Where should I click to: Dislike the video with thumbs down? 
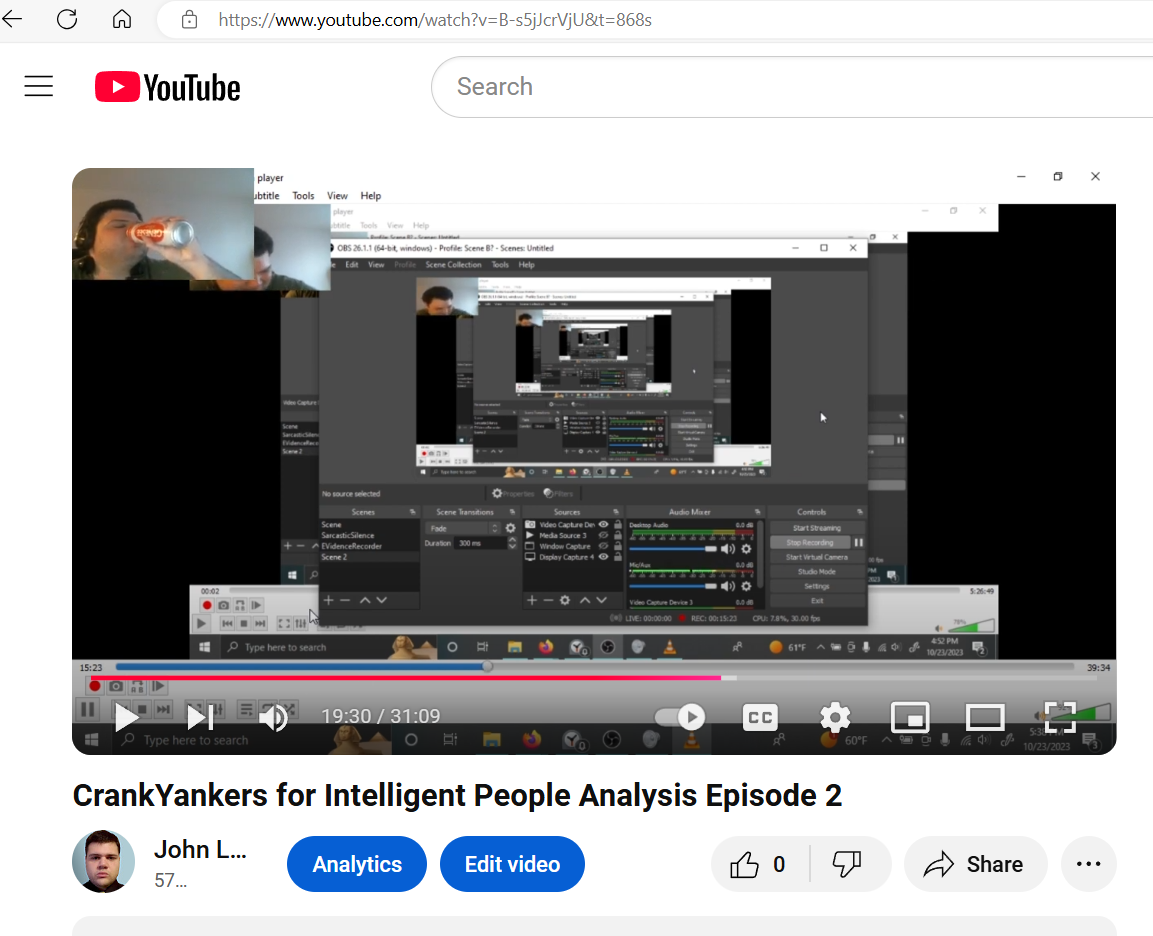point(848,864)
